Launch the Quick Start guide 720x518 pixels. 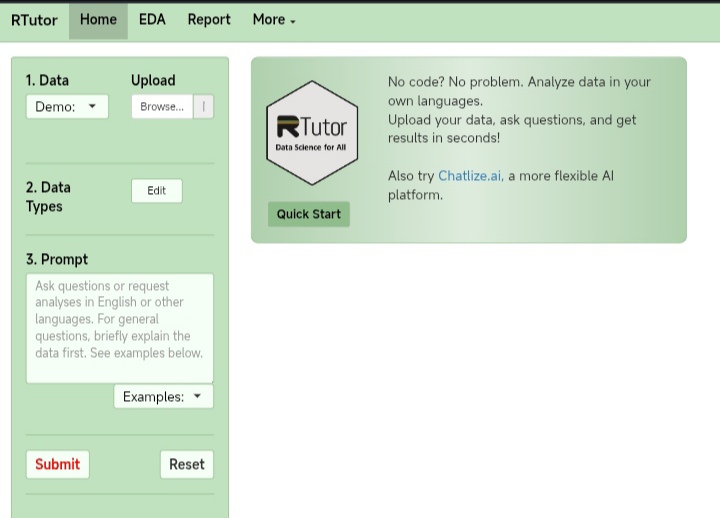point(309,214)
